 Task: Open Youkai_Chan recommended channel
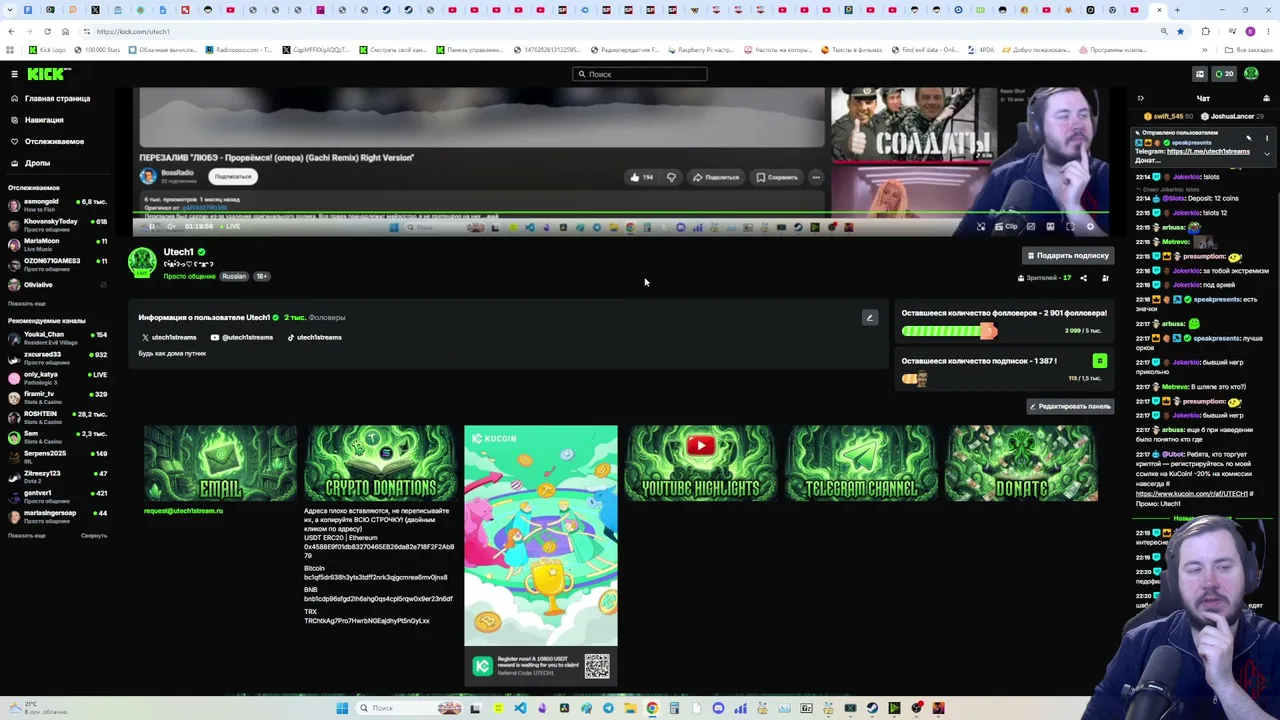point(57,338)
